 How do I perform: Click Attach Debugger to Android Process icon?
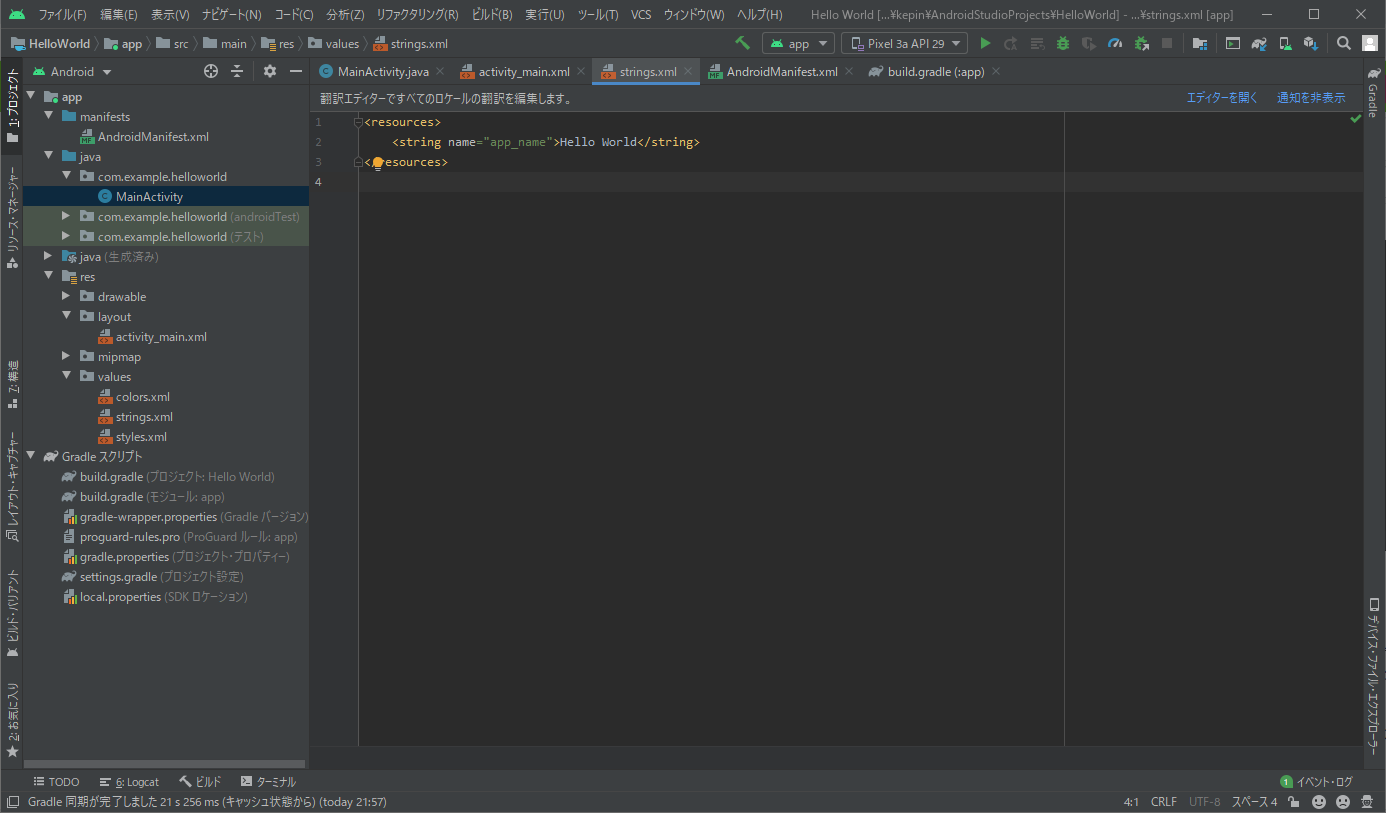1141,43
